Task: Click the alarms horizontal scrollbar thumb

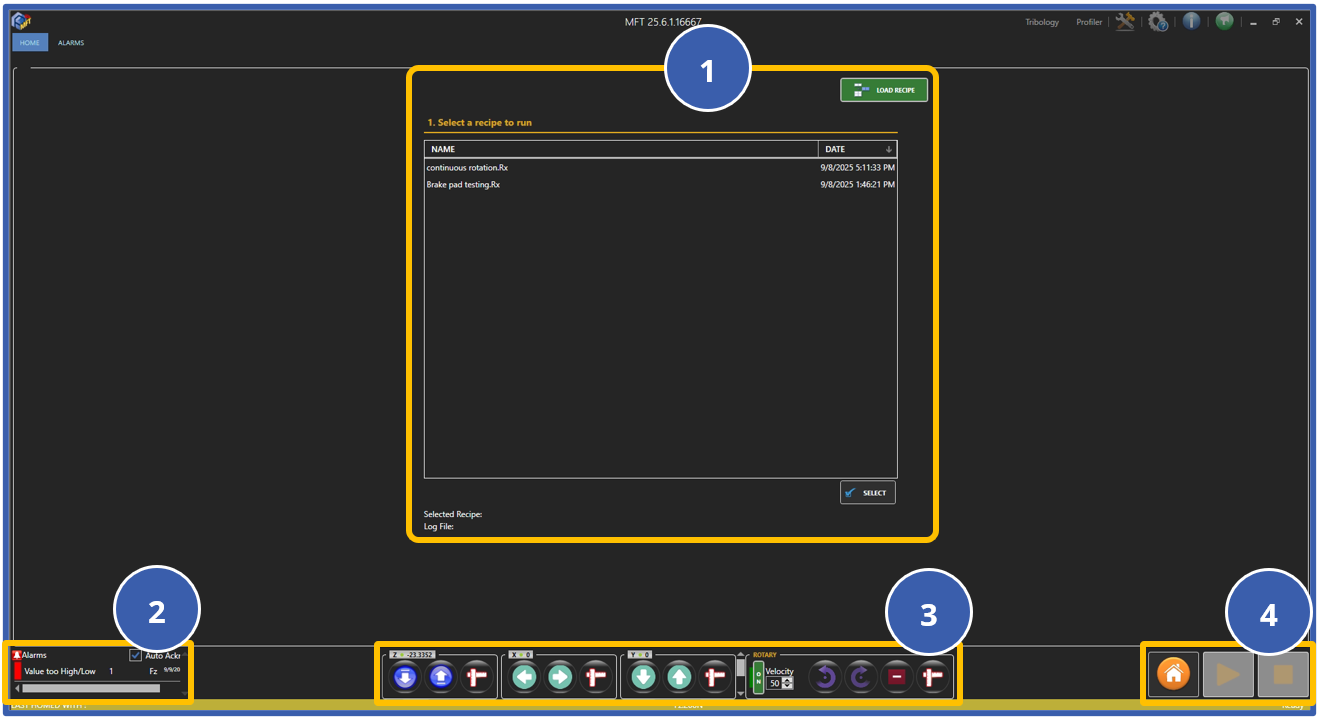Action: (91, 688)
